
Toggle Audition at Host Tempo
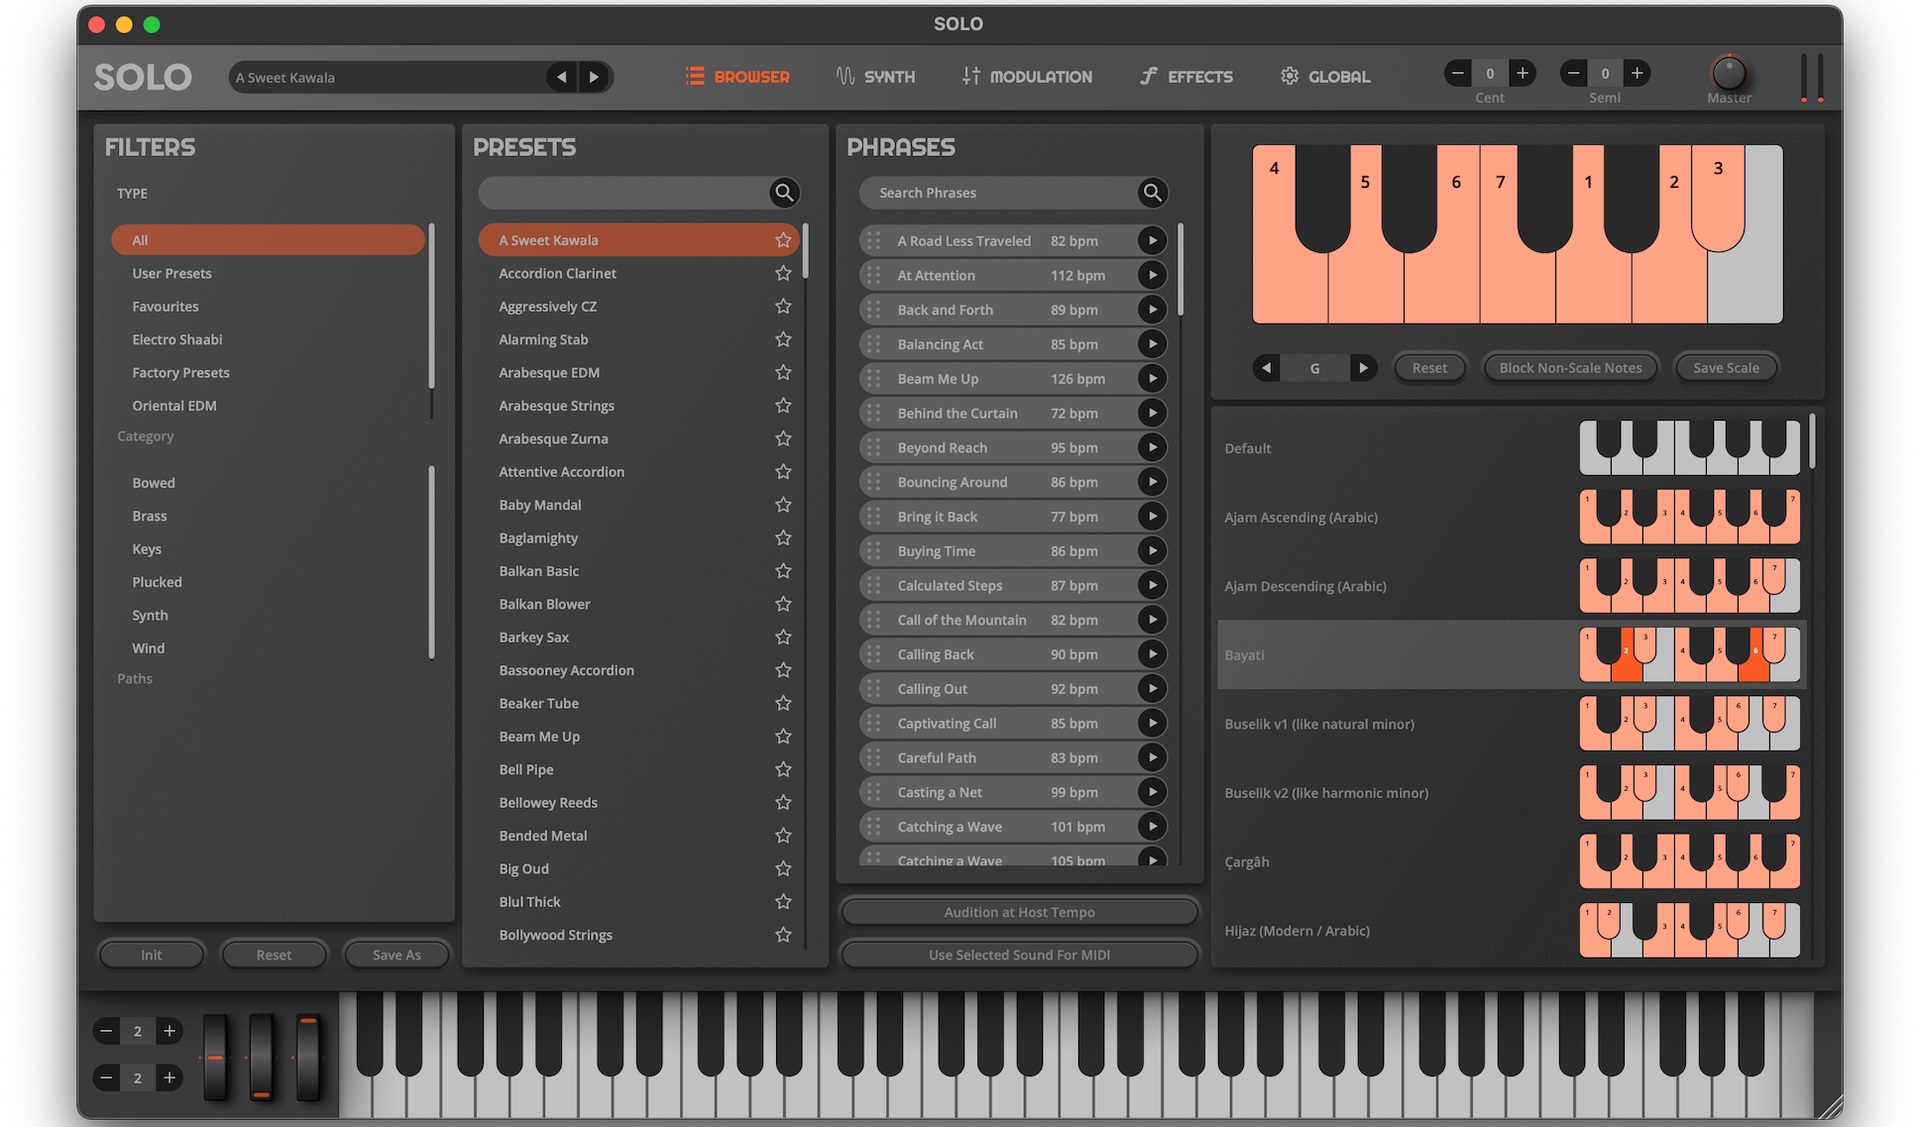[x=1018, y=912]
